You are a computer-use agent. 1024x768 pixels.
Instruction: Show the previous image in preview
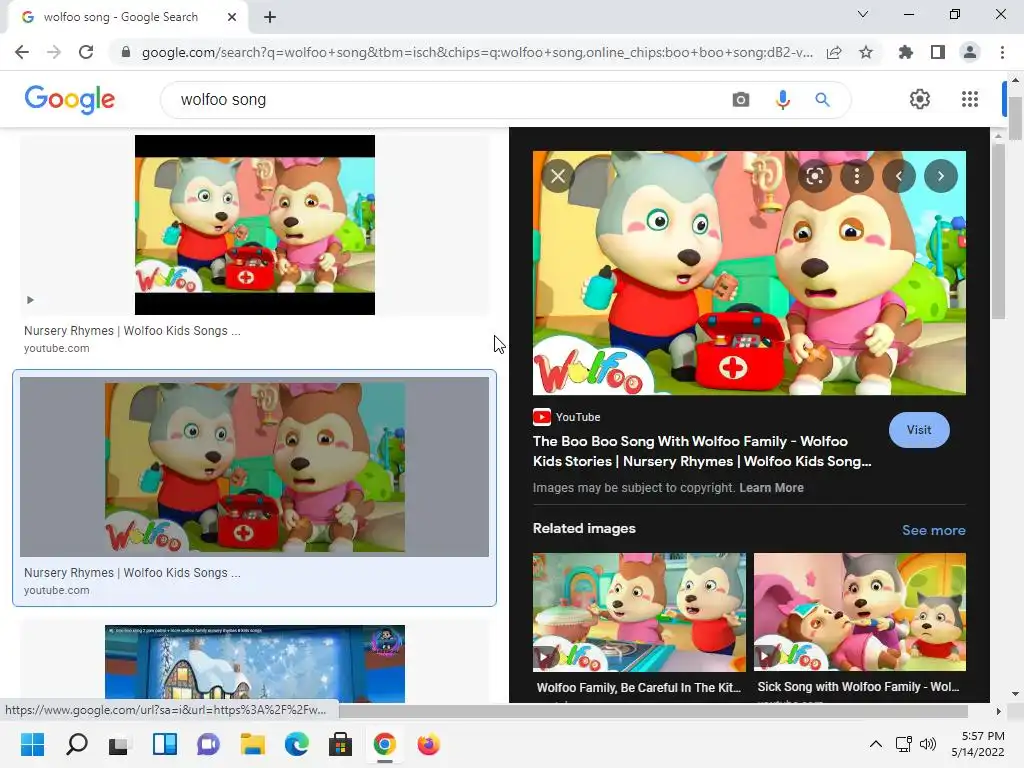(899, 176)
